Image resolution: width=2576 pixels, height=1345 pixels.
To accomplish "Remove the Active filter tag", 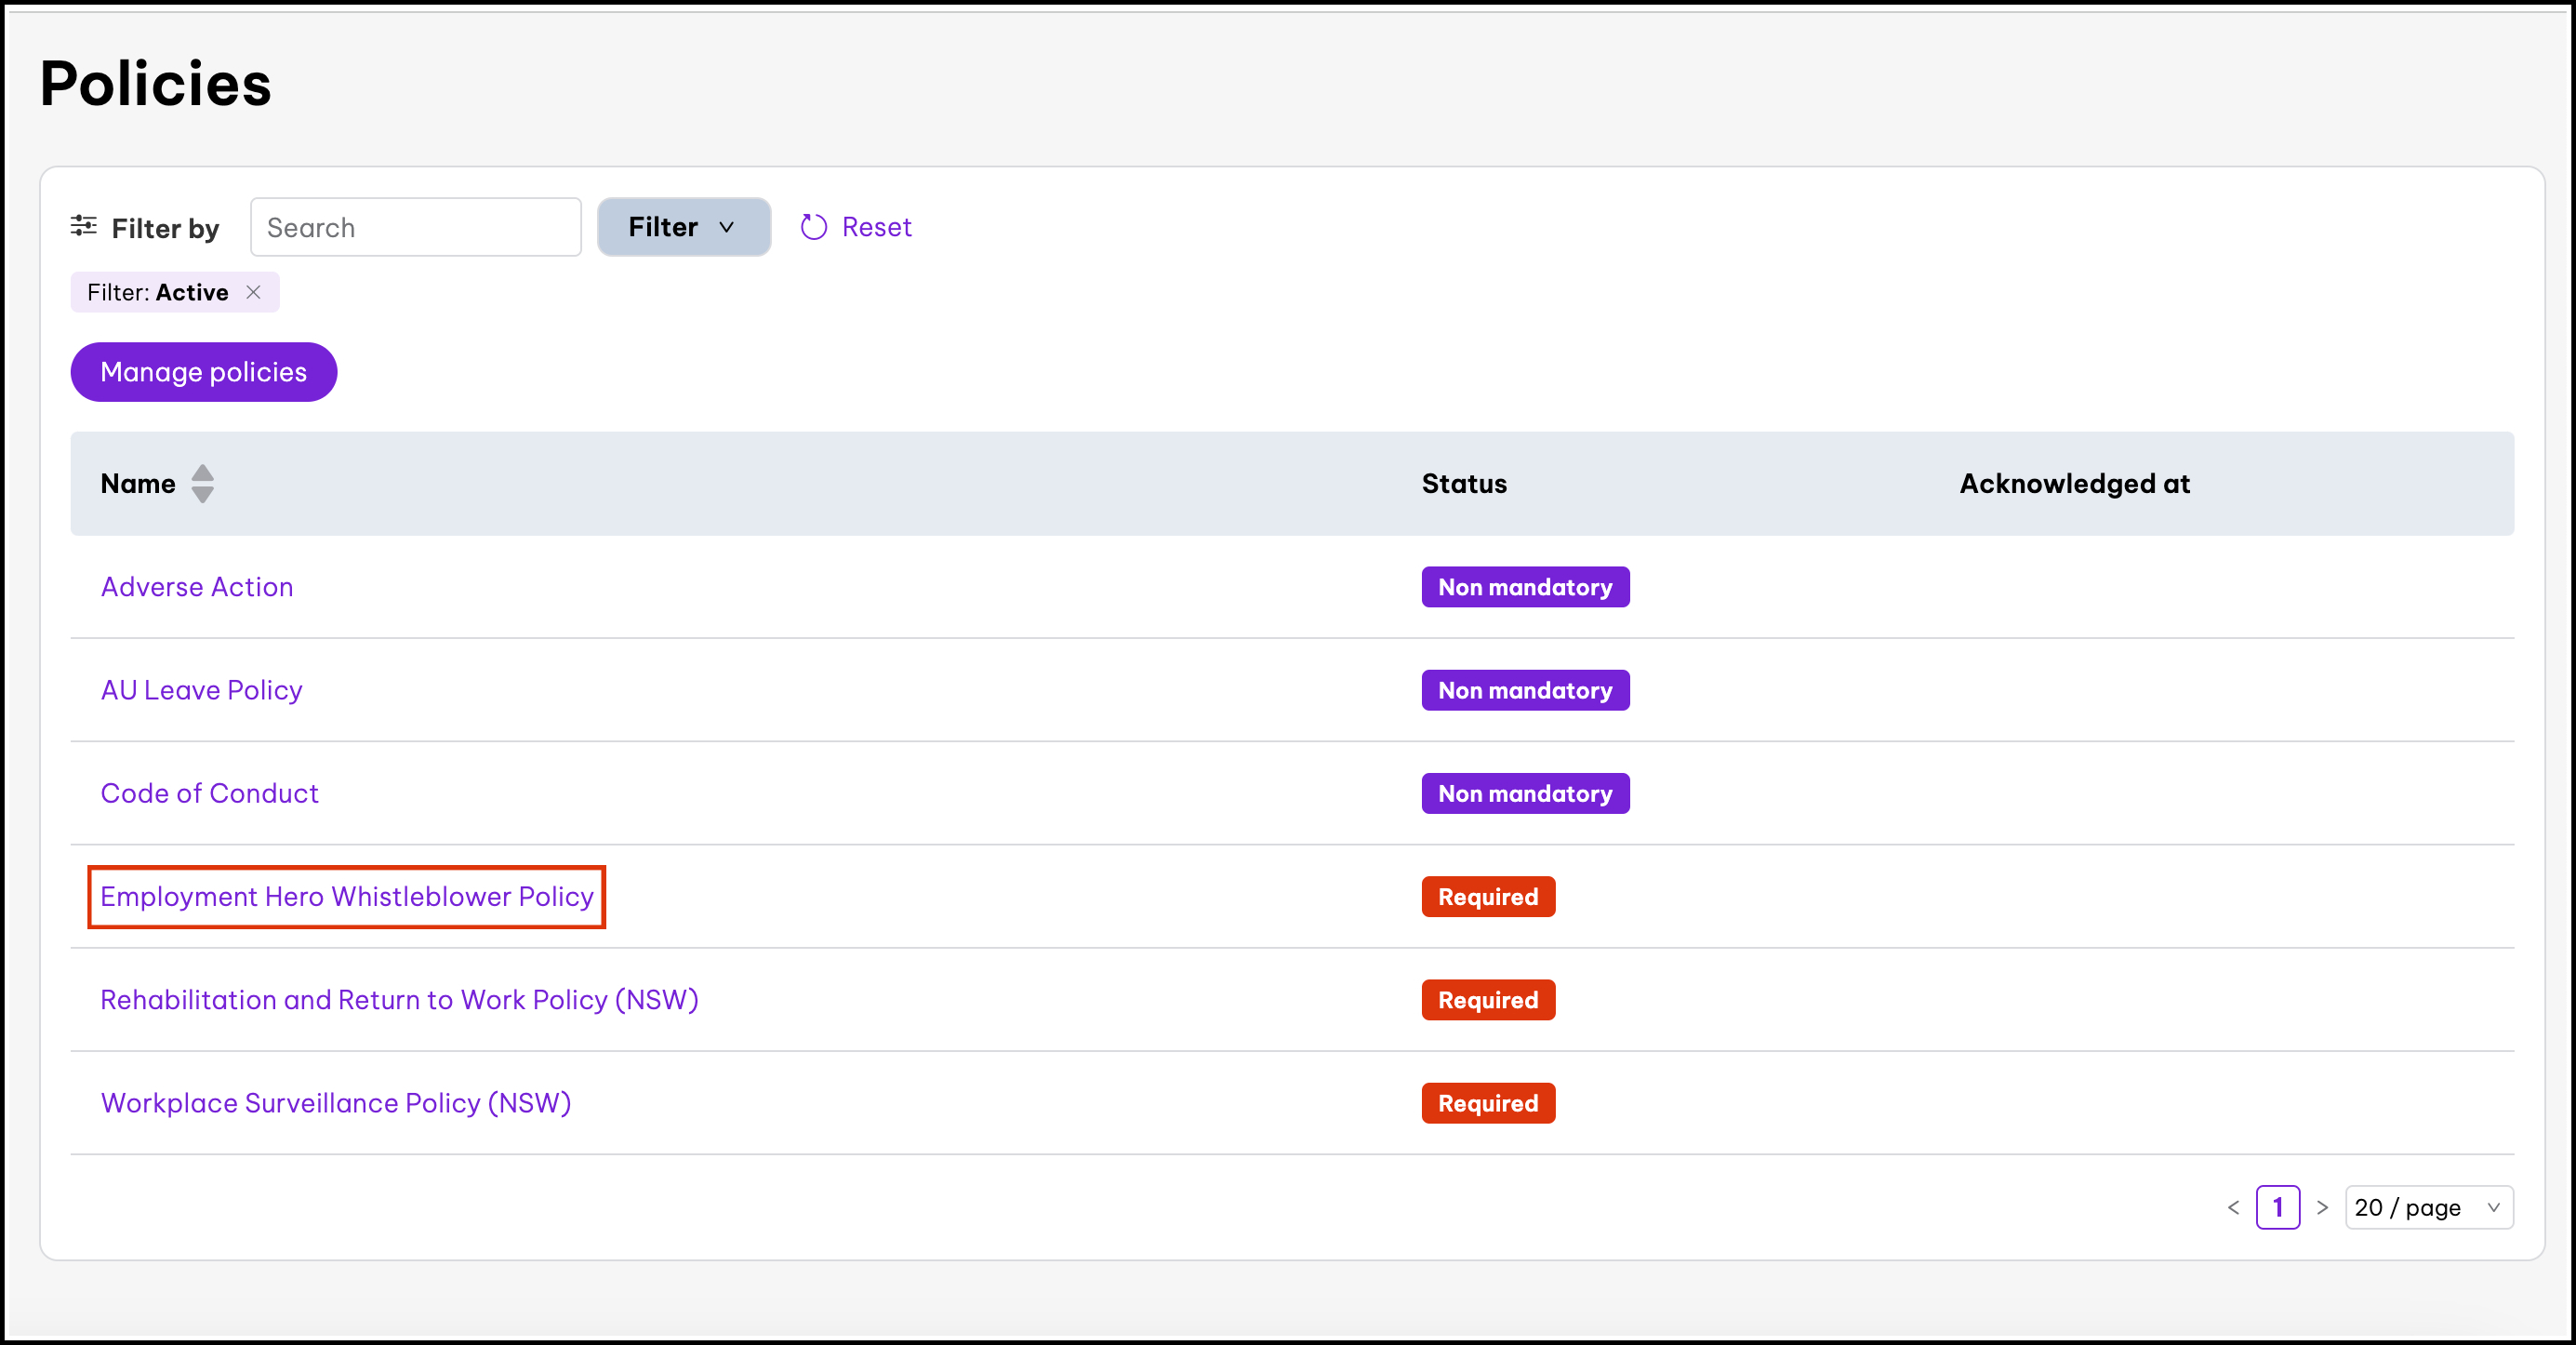I will (x=254, y=292).
